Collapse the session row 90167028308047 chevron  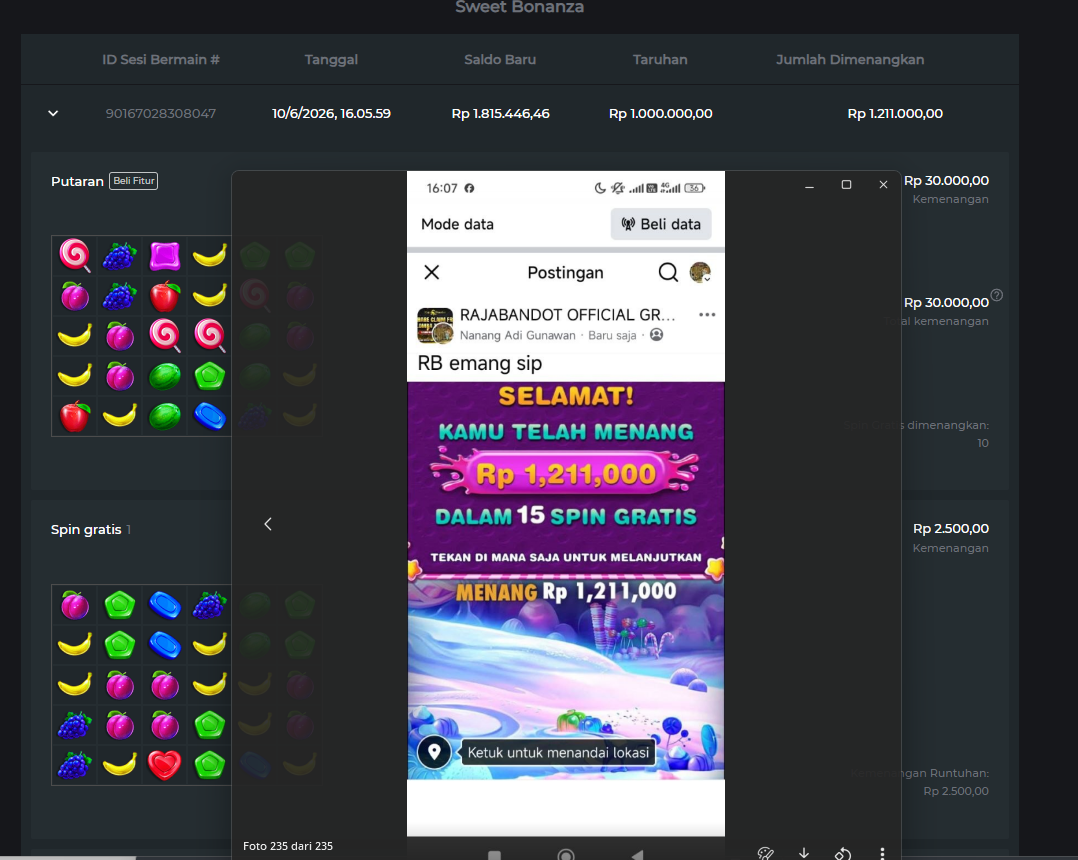[53, 113]
